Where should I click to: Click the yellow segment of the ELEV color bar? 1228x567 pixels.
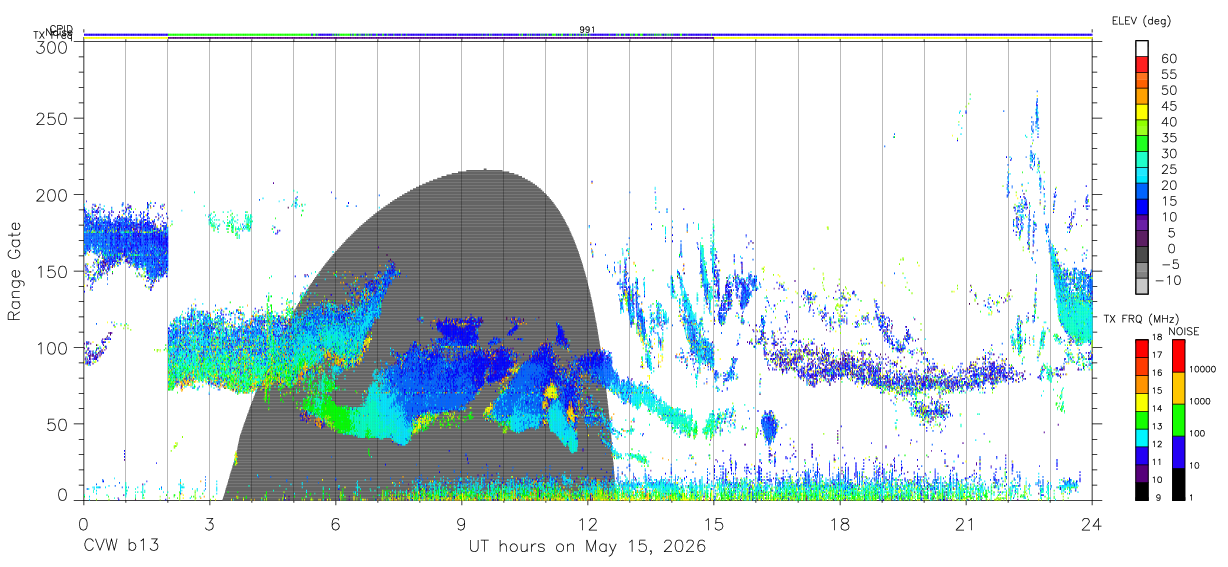tap(1142, 112)
